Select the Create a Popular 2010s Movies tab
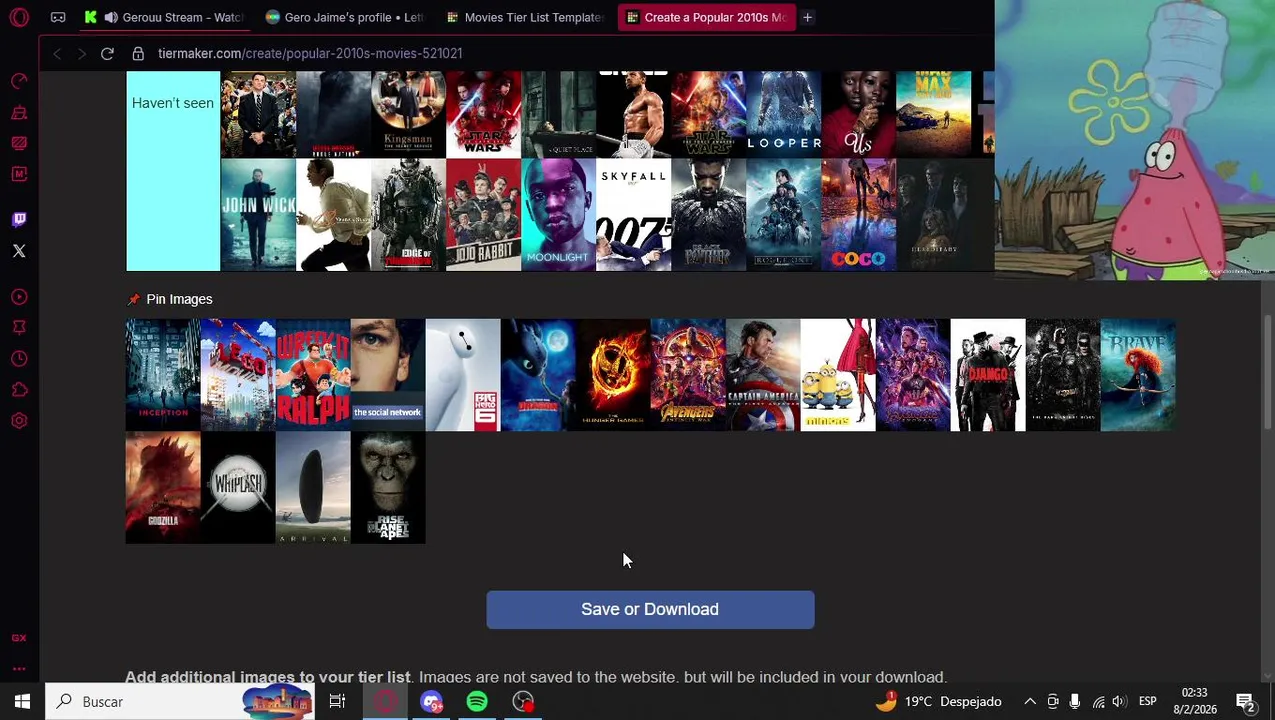Viewport: 1275px width, 720px height. (706, 17)
